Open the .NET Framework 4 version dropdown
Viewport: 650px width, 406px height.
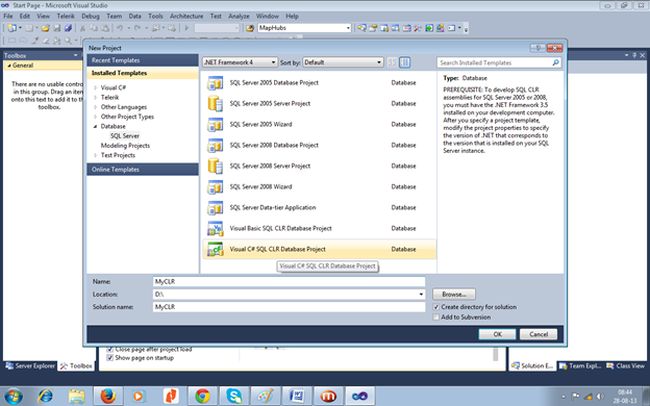click(x=273, y=62)
